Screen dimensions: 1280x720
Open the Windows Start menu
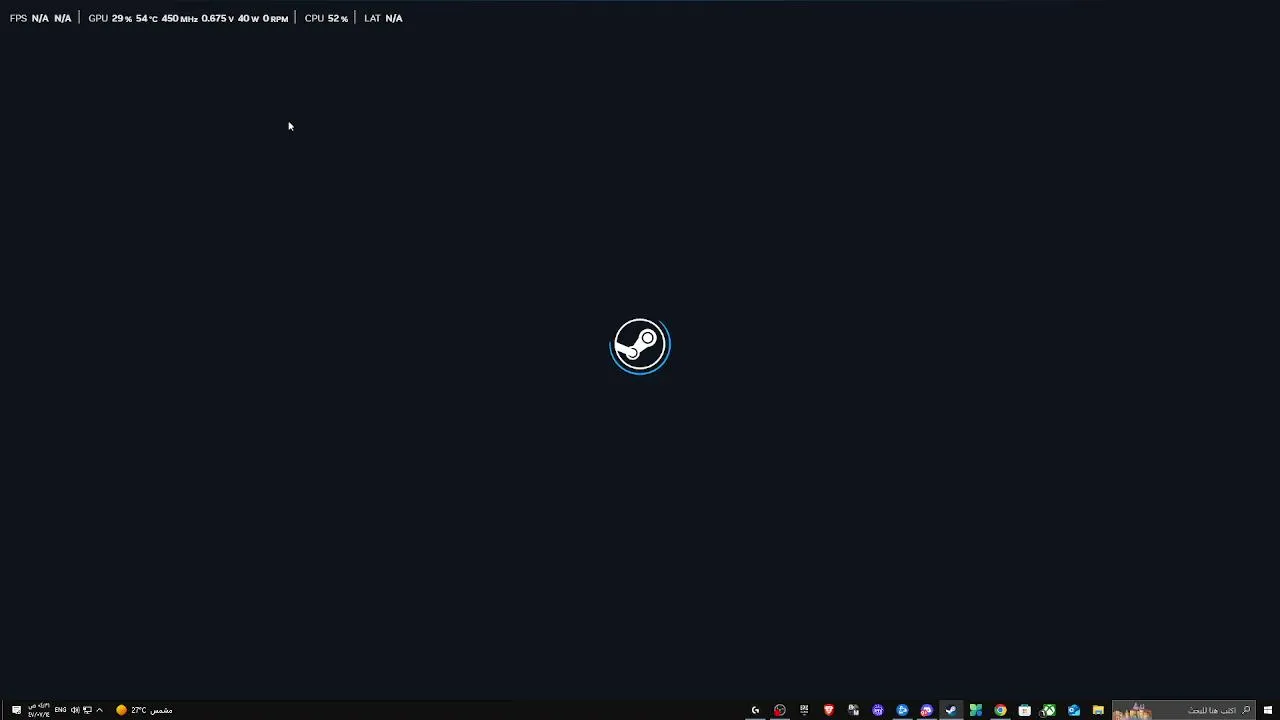[x=1268, y=710]
